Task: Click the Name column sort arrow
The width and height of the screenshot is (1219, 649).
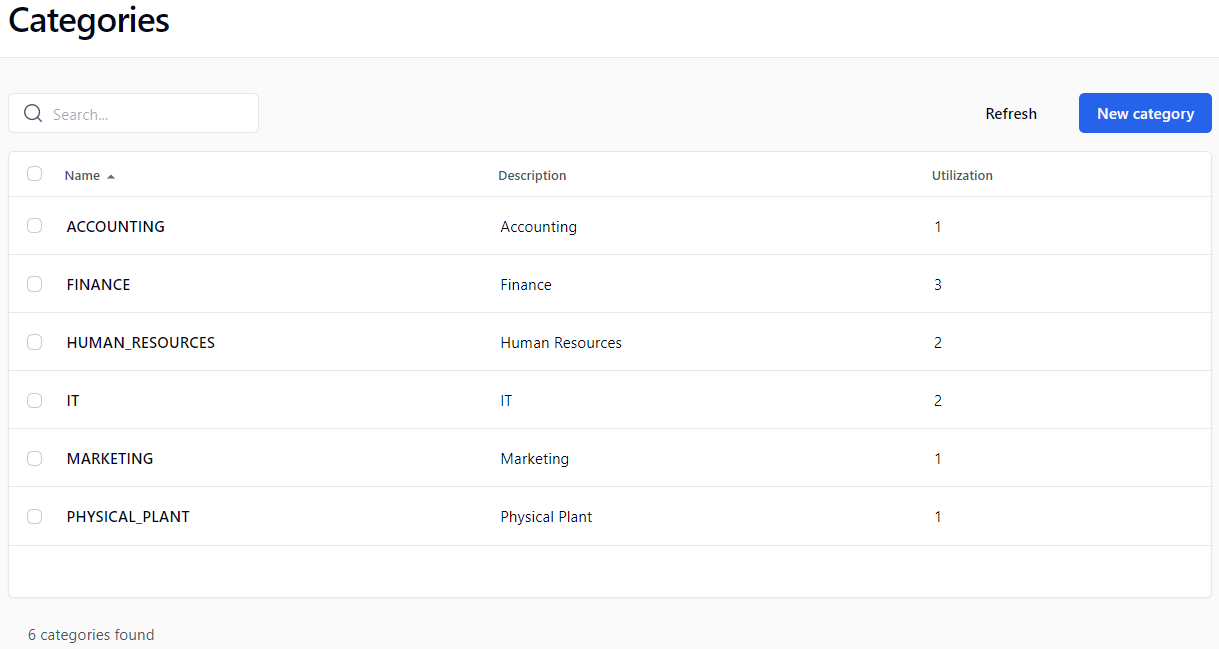Action: coord(111,176)
